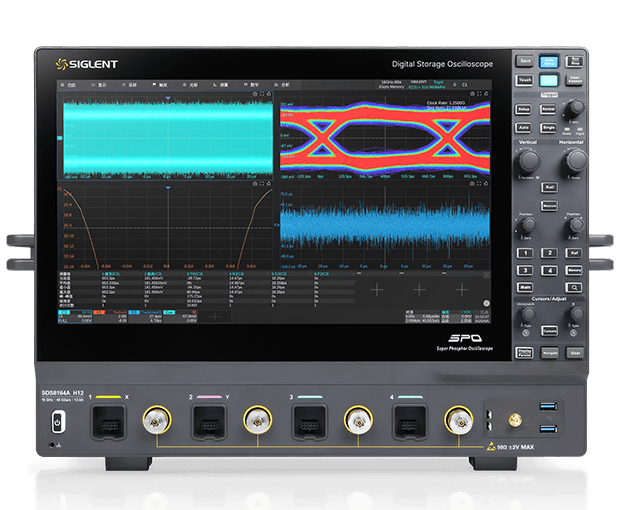Select channel 1 button on keypad
This screenshot has height=510, width=620.
523,254
